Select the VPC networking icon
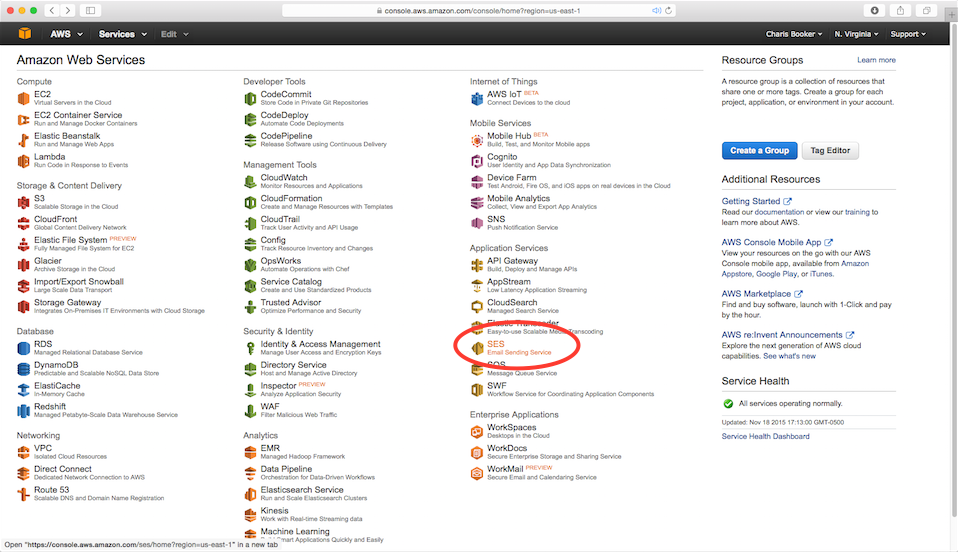Viewport: 958px width, 552px height. coord(23,452)
